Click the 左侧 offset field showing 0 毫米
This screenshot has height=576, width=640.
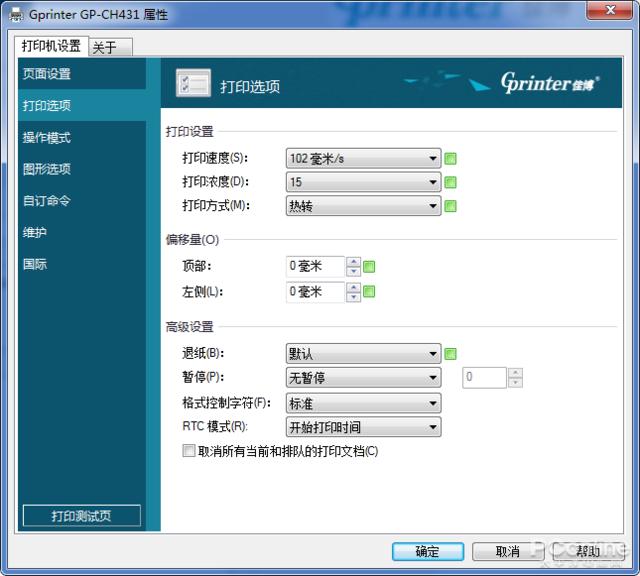tap(316, 292)
